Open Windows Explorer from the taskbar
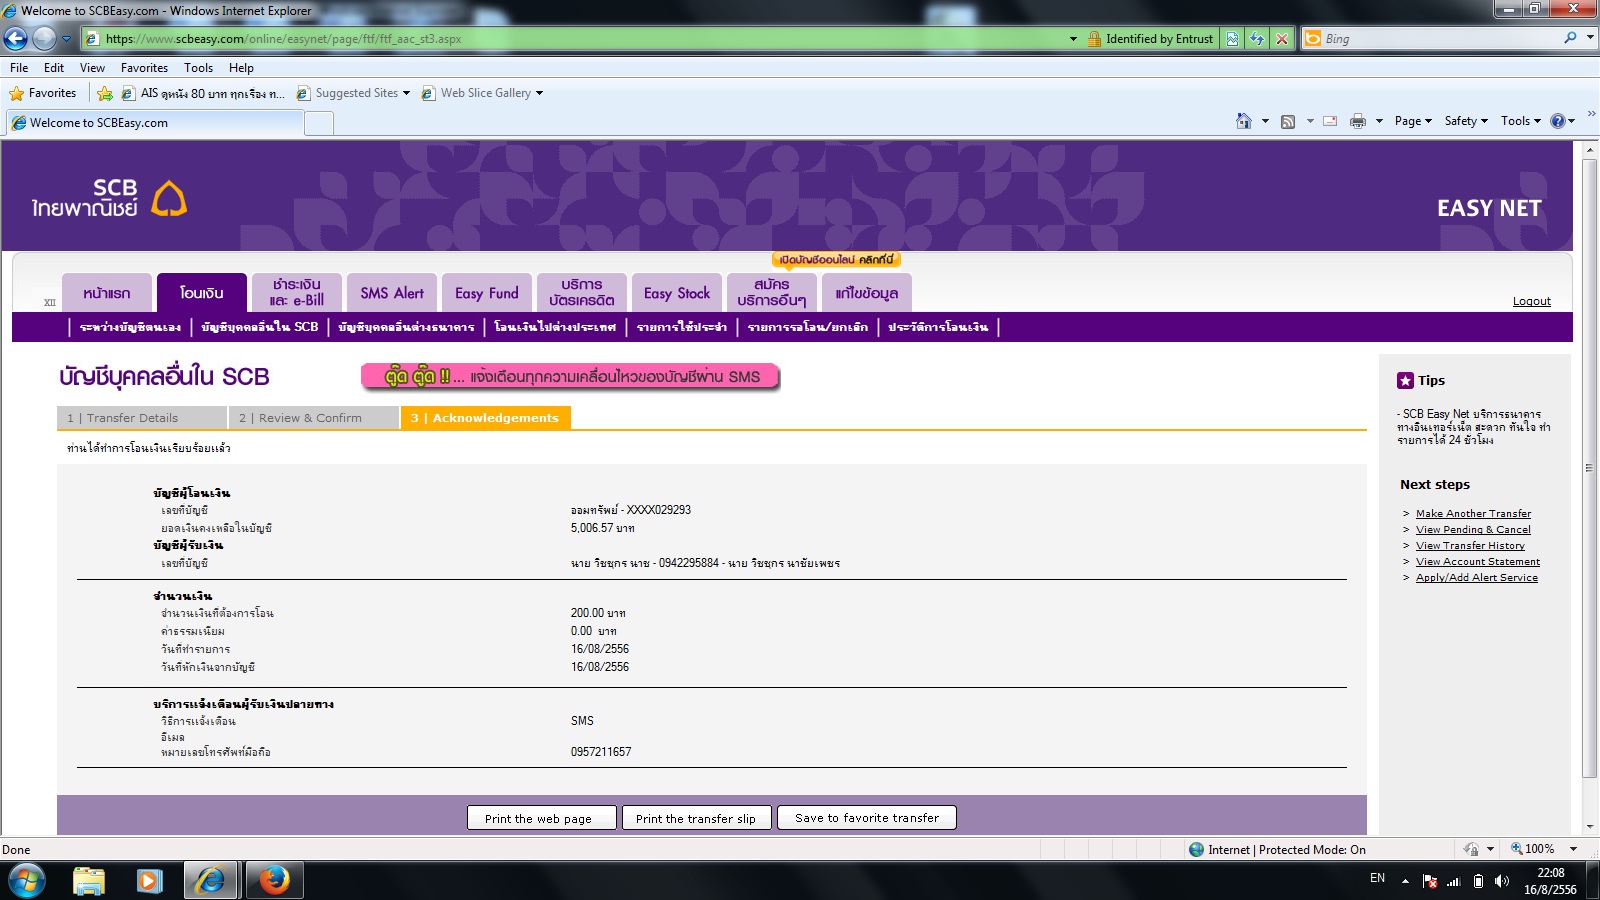1600x900 pixels. coord(89,880)
